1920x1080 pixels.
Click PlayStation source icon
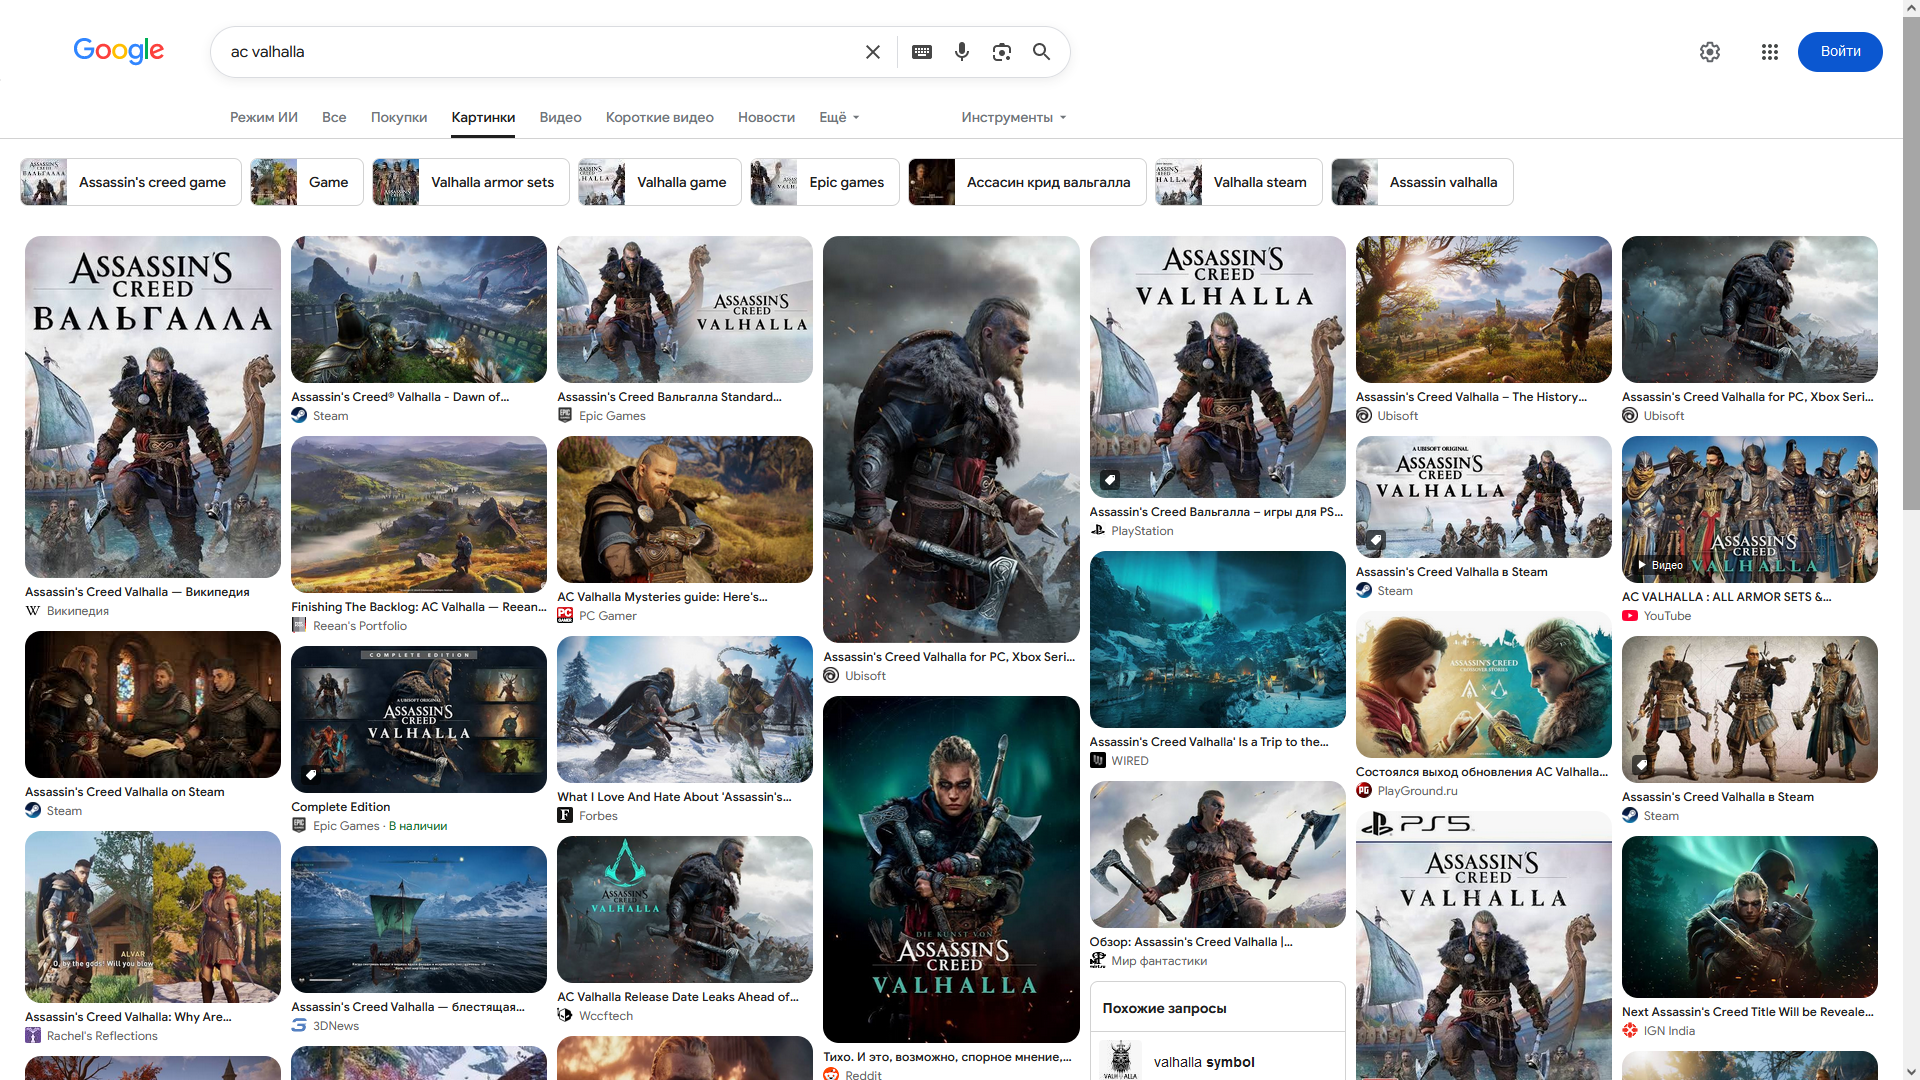[1098, 531]
